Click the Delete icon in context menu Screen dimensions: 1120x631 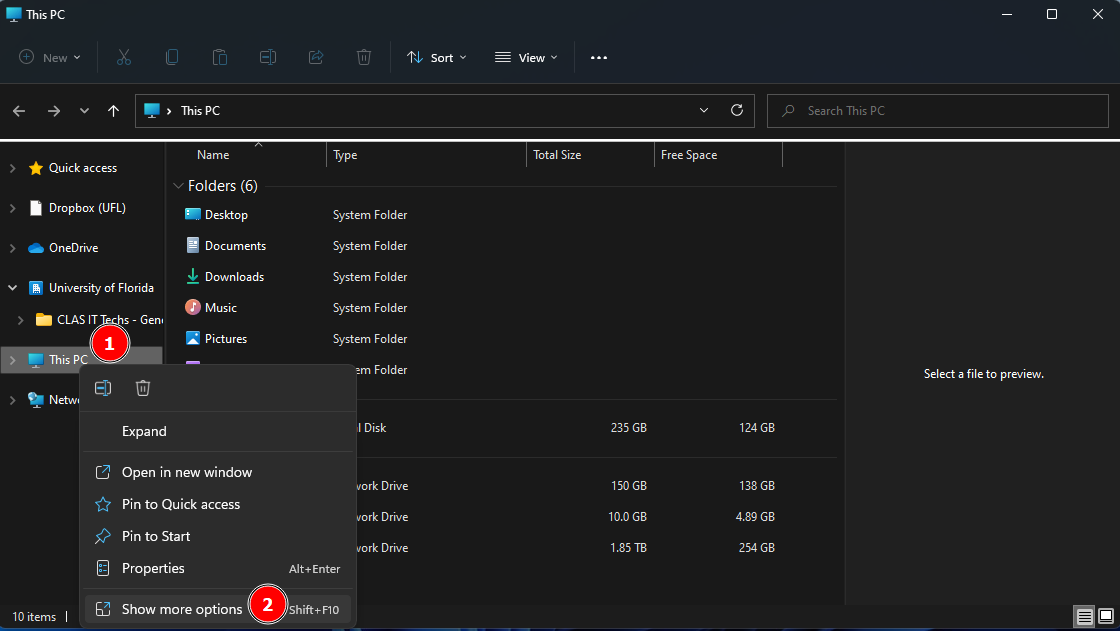click(143, 388)
